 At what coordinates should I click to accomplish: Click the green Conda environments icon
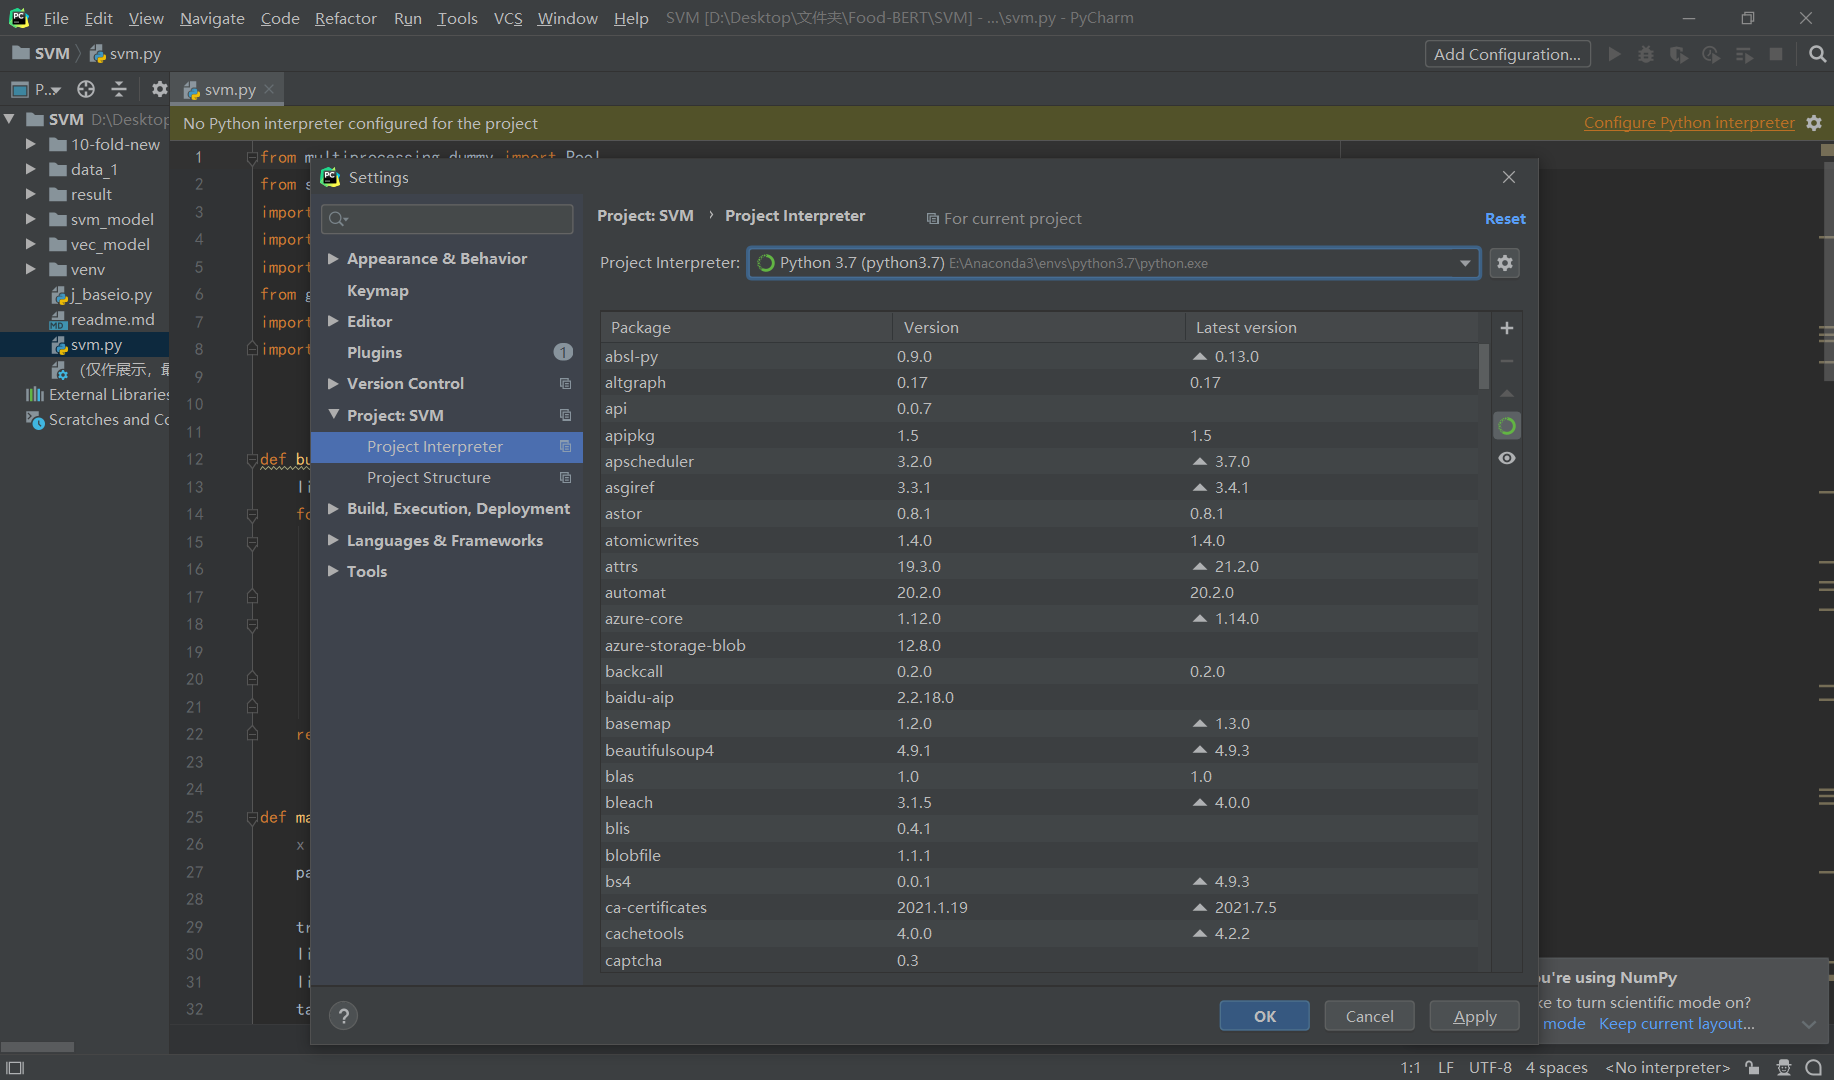[x=1507, y=426]
